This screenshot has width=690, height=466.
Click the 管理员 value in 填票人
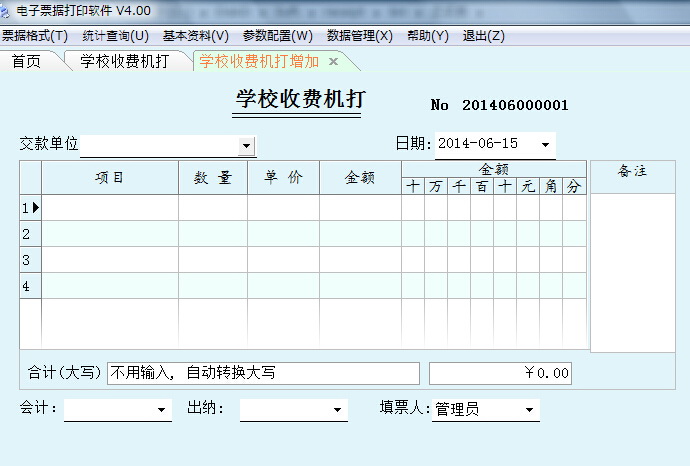pyautogui.click(x=457, y=410)
